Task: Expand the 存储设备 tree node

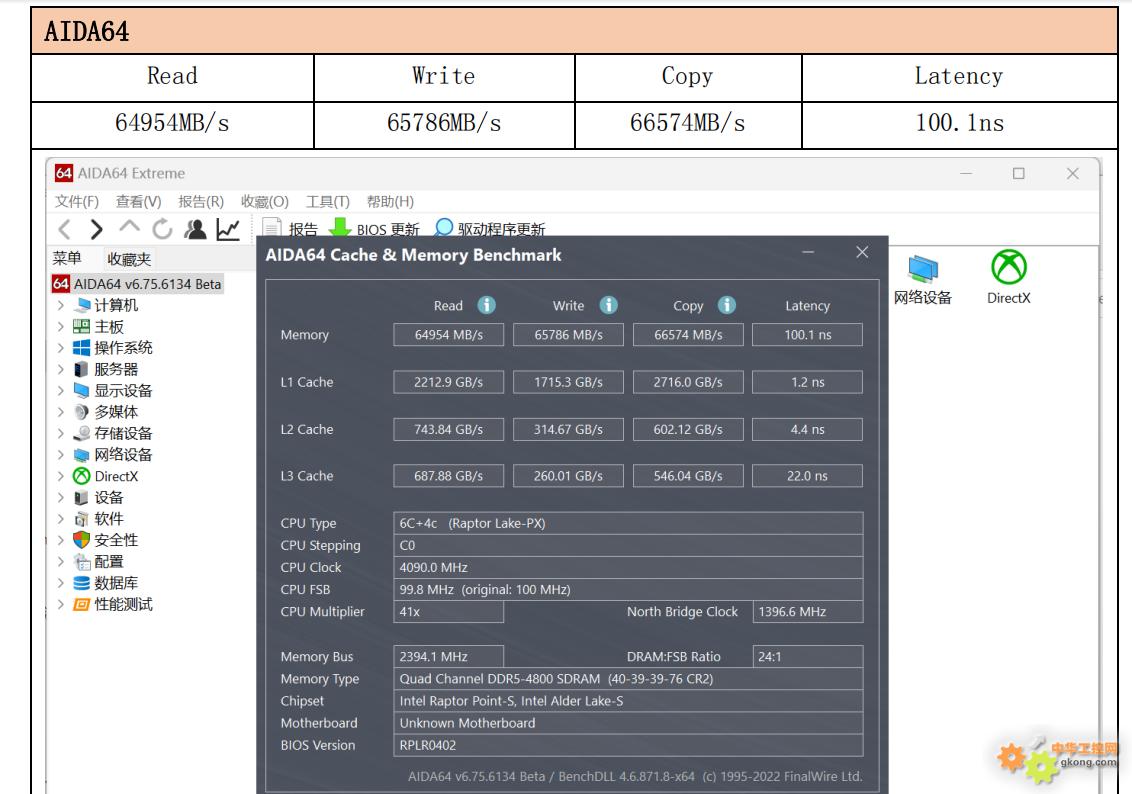Action: click(61, 433)
